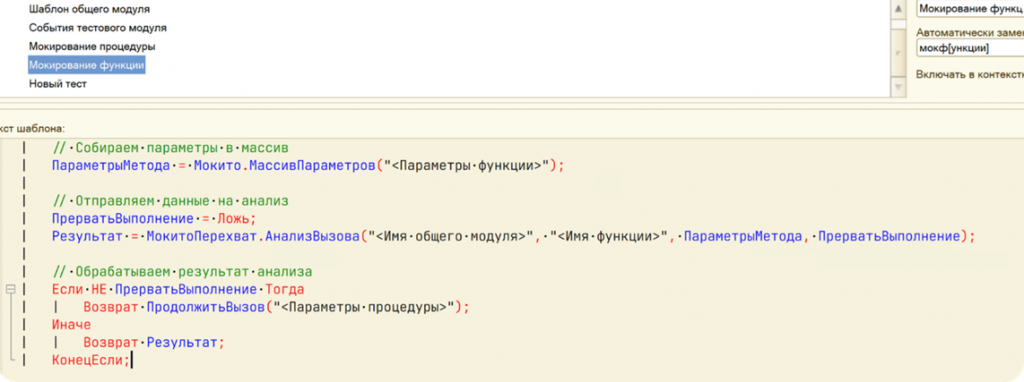Click the ПрерватьВыполнение = Ложь line
The image size is (1024, 382).
click(x=153, y=219)
